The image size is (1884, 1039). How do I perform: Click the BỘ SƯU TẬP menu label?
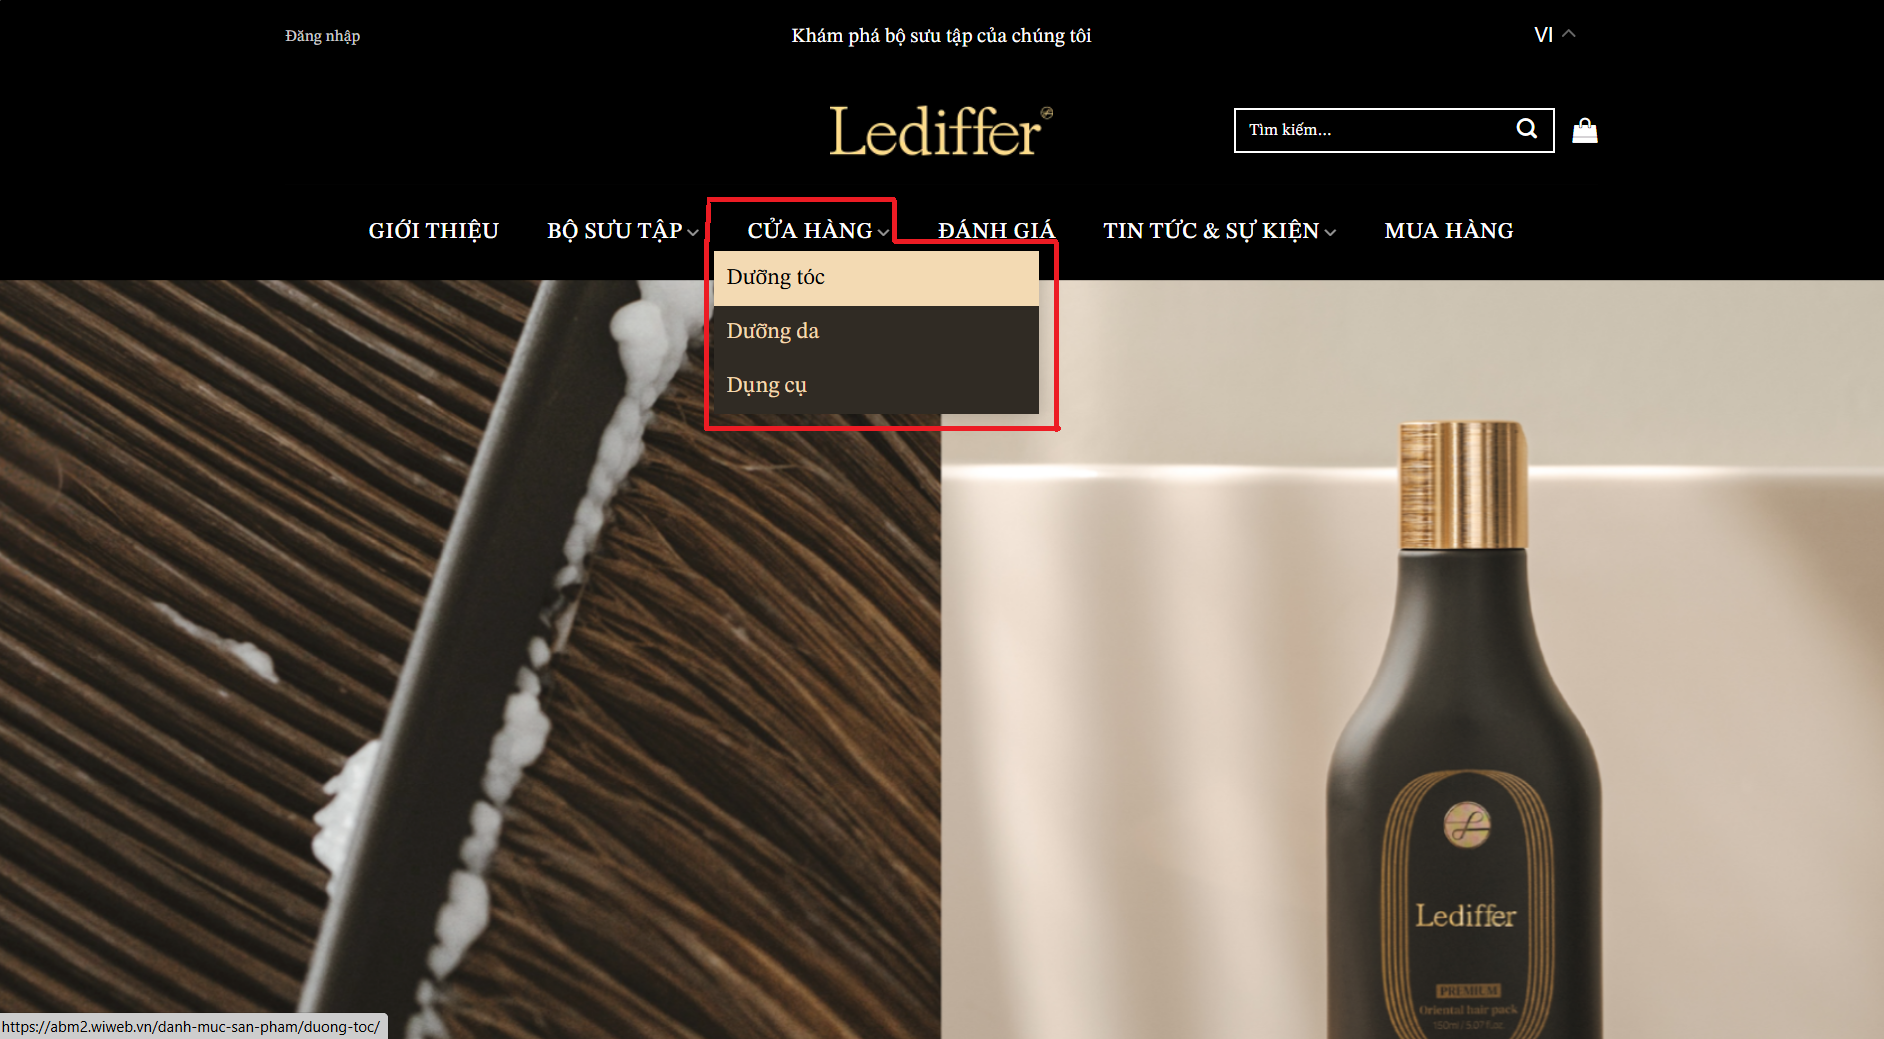tap(615, 231)
